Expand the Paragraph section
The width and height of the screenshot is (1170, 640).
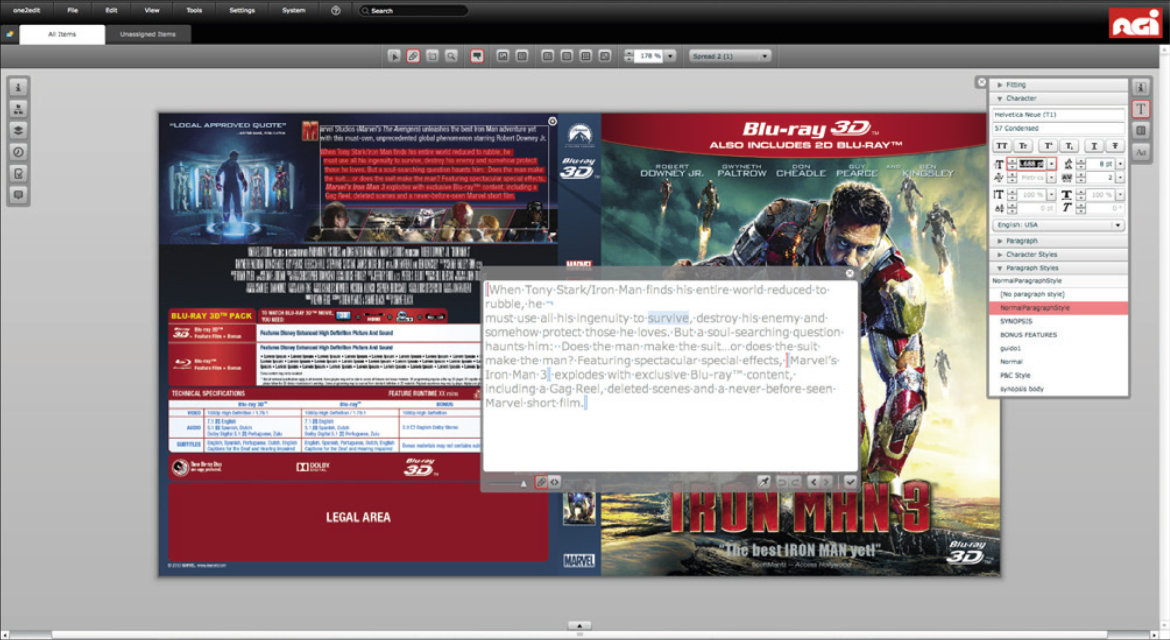click(1058, 241)
